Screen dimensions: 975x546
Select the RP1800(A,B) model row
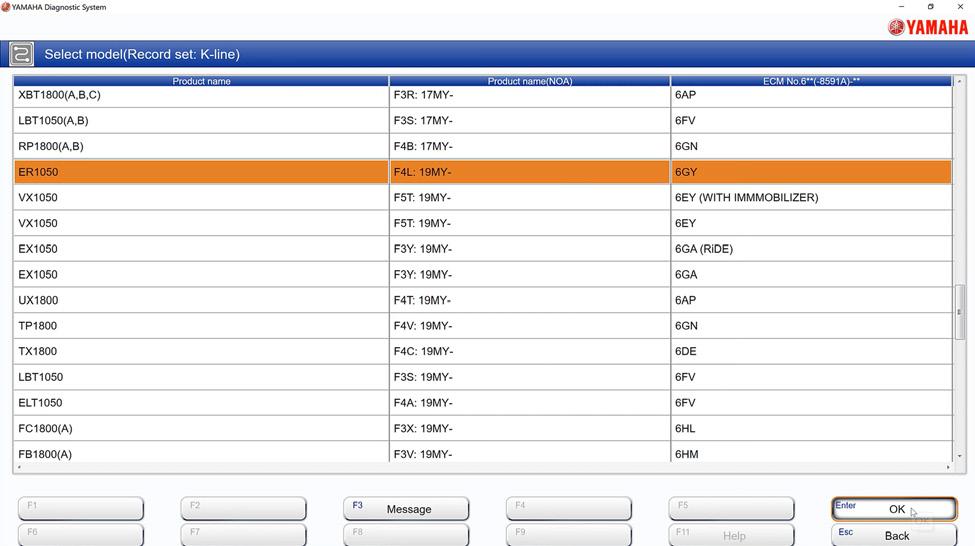coord(483,146)
